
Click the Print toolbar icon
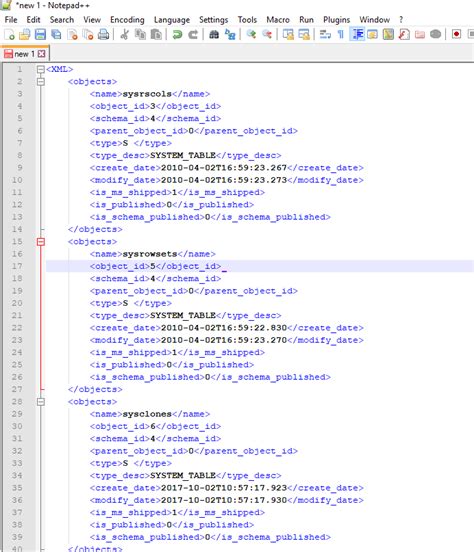[x=103, y=34]
